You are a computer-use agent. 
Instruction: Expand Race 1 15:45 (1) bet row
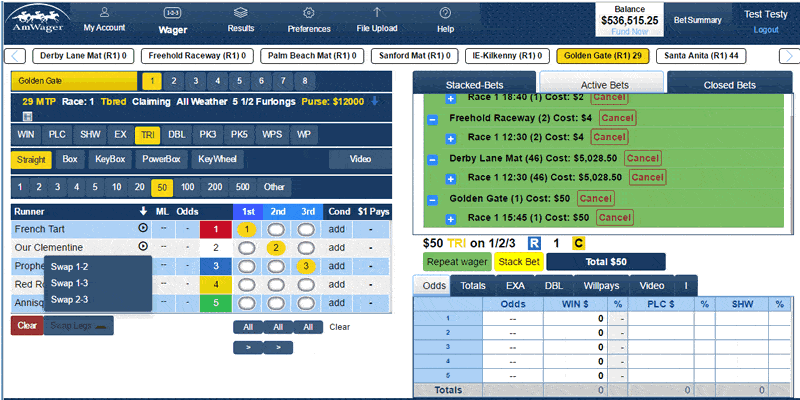[451, 219]
